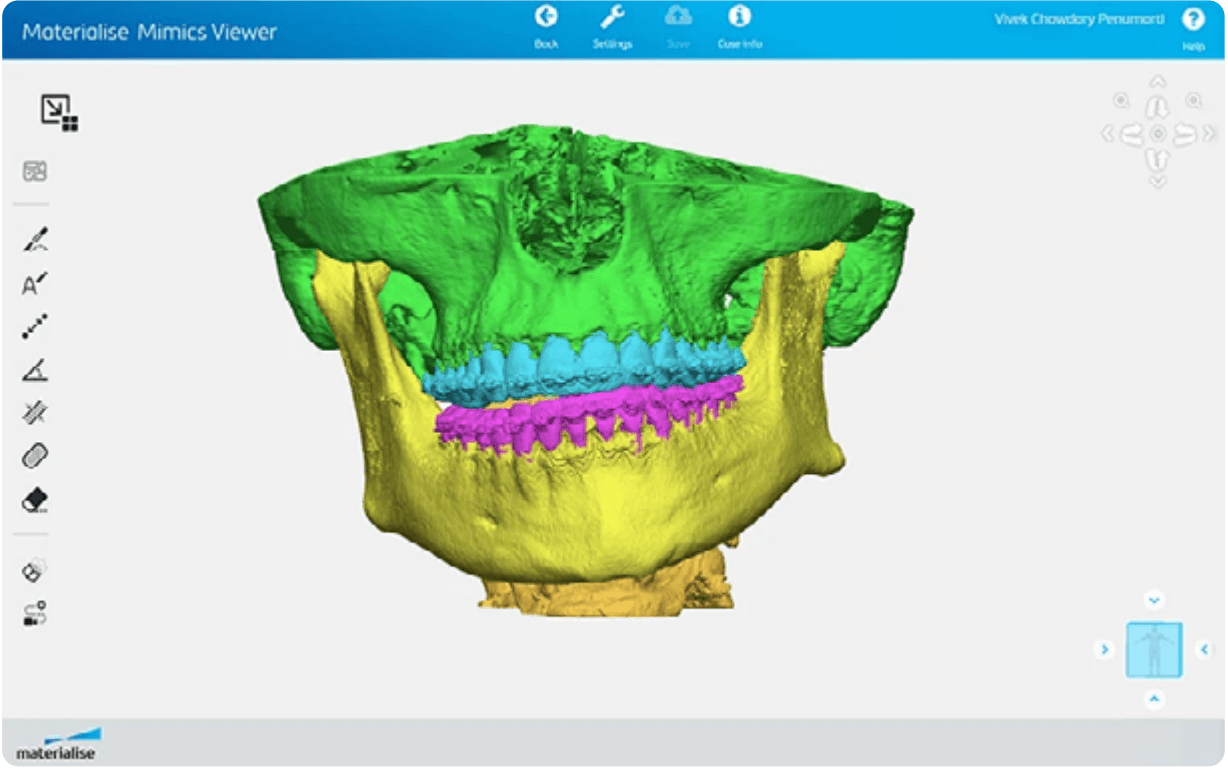Collapse using the down chevron above orientation thumbnail
1228x768 pixels.
1152,601
